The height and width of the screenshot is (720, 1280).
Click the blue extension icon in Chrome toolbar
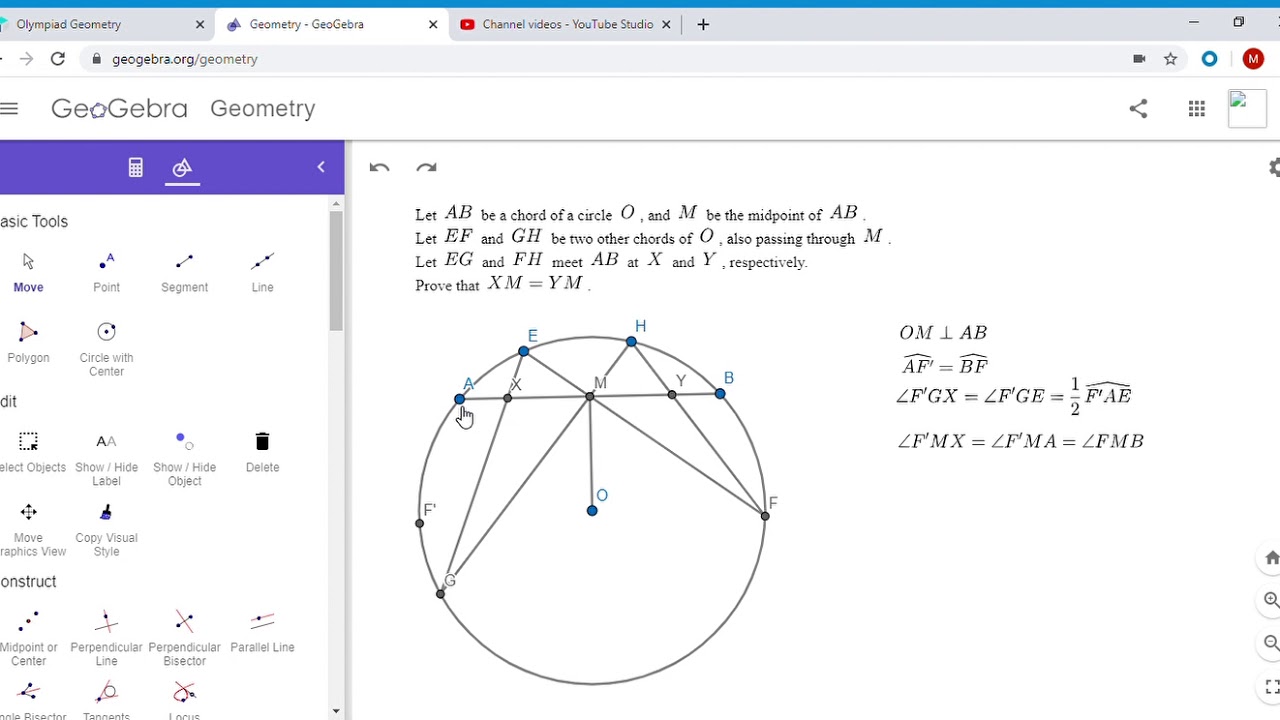pos(1210,59)
